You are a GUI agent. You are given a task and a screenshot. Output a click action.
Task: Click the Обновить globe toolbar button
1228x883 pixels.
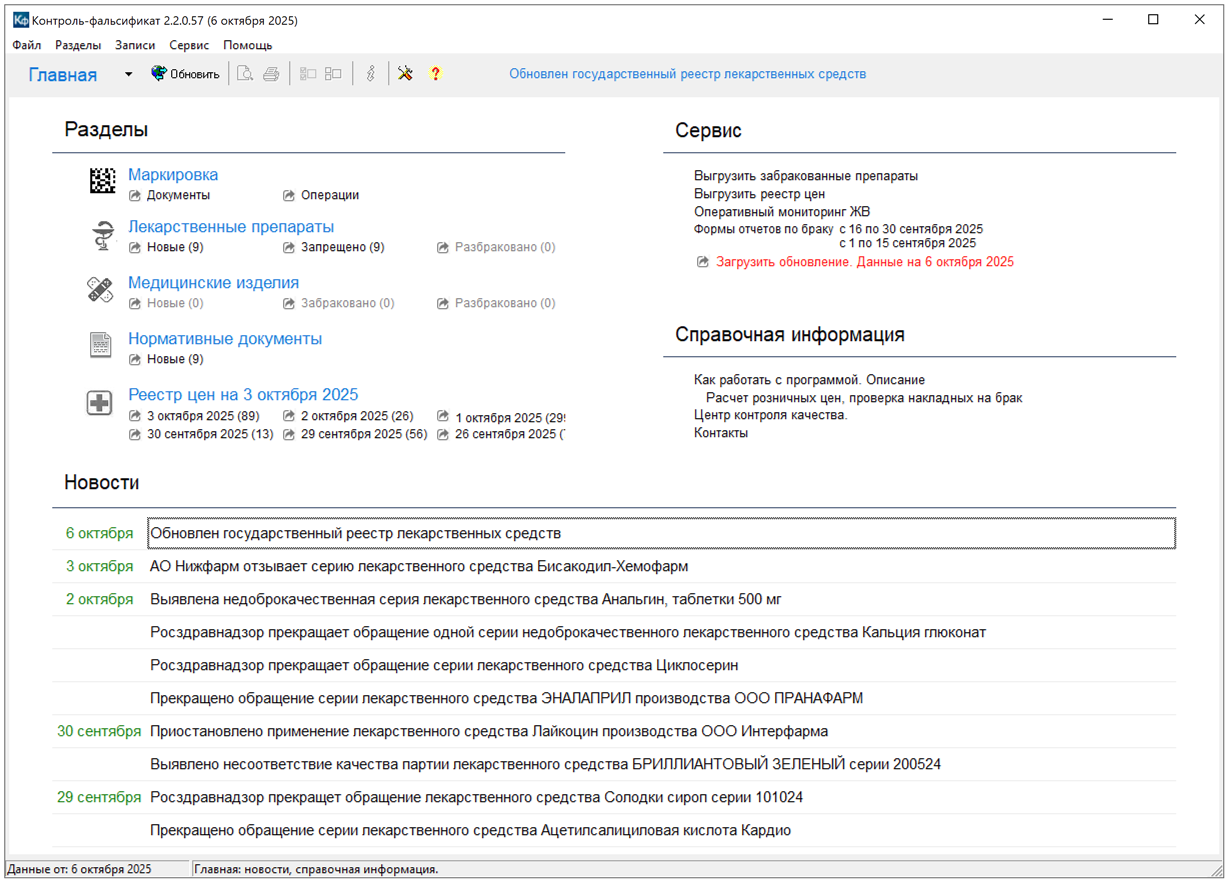coord(185,74)
